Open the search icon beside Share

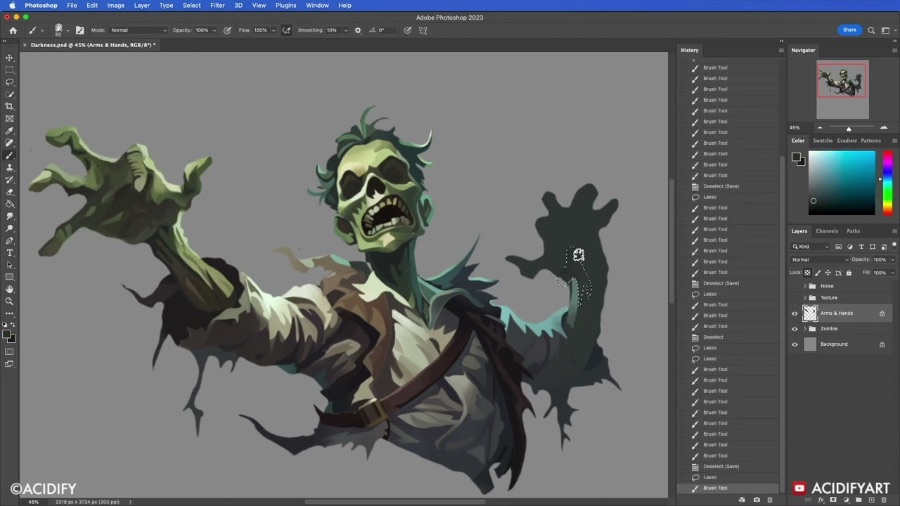click(871, 30)
